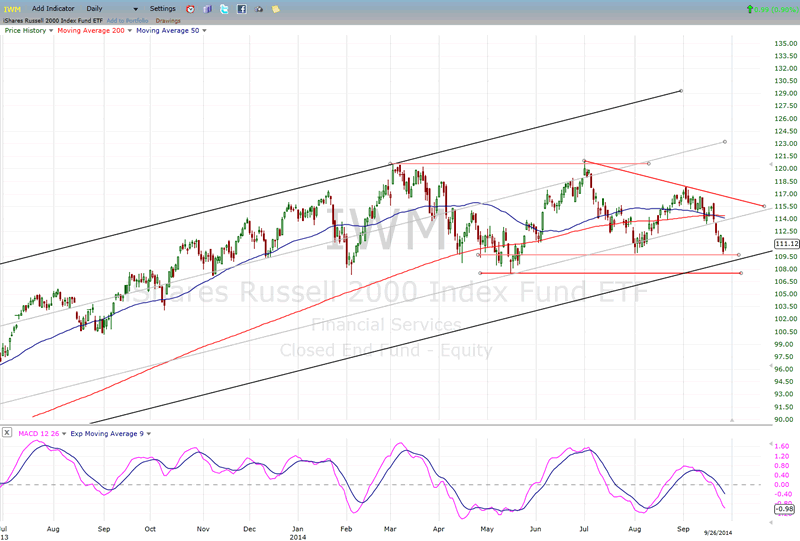This screenshot has height=541, width=800.
Task: Click the 9/26/2014 date label
Action: (x=718, y=533)
